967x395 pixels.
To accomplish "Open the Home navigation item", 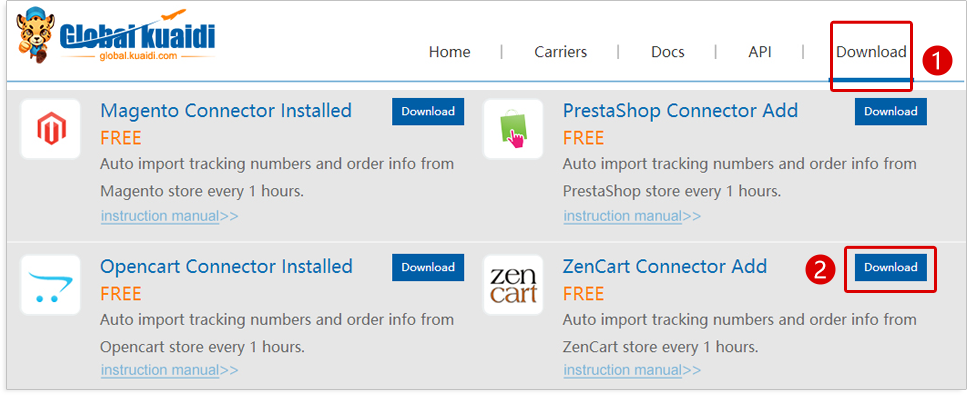I will [450, 52].
